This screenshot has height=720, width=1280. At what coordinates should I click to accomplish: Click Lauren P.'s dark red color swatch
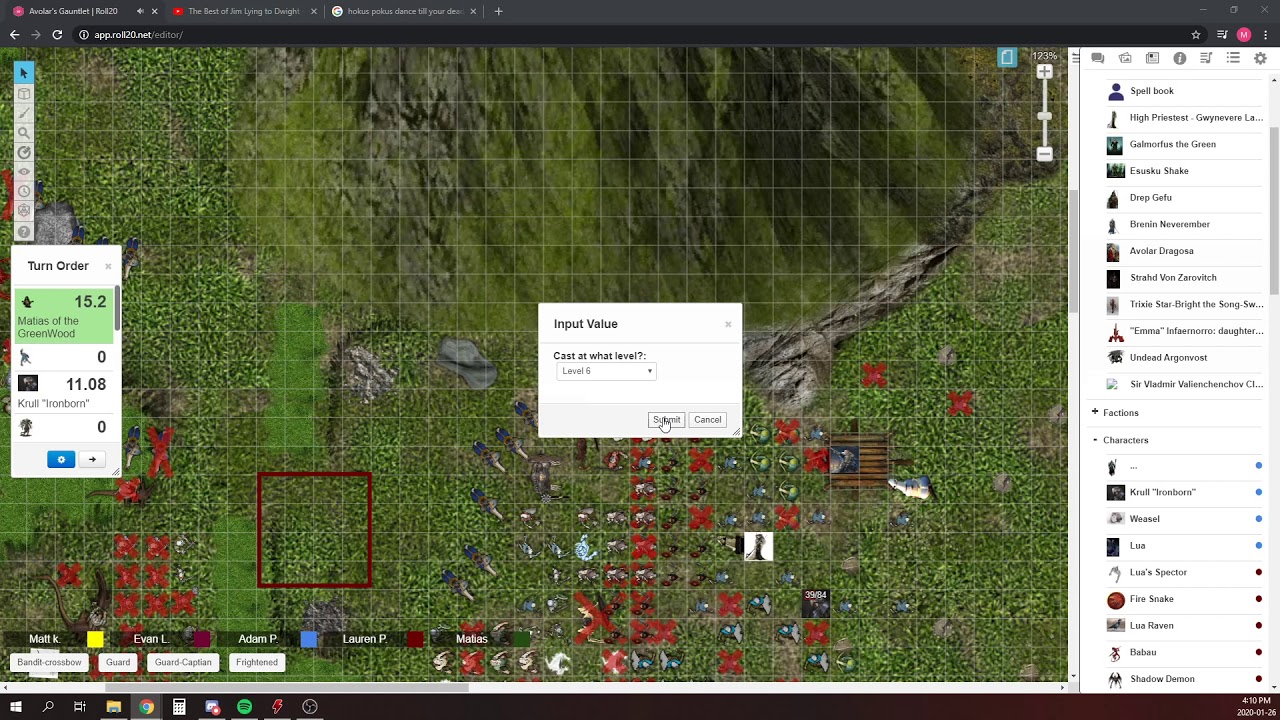(x=415, y=639)
